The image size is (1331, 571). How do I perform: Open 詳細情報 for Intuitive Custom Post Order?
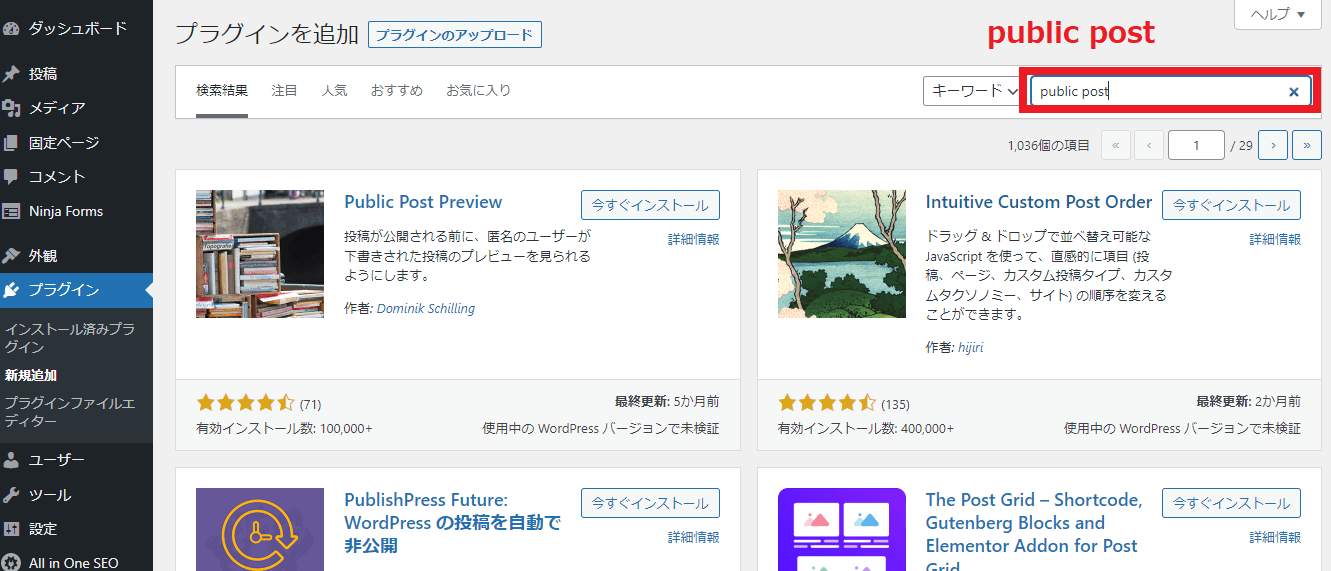[x=1275, y=240]
